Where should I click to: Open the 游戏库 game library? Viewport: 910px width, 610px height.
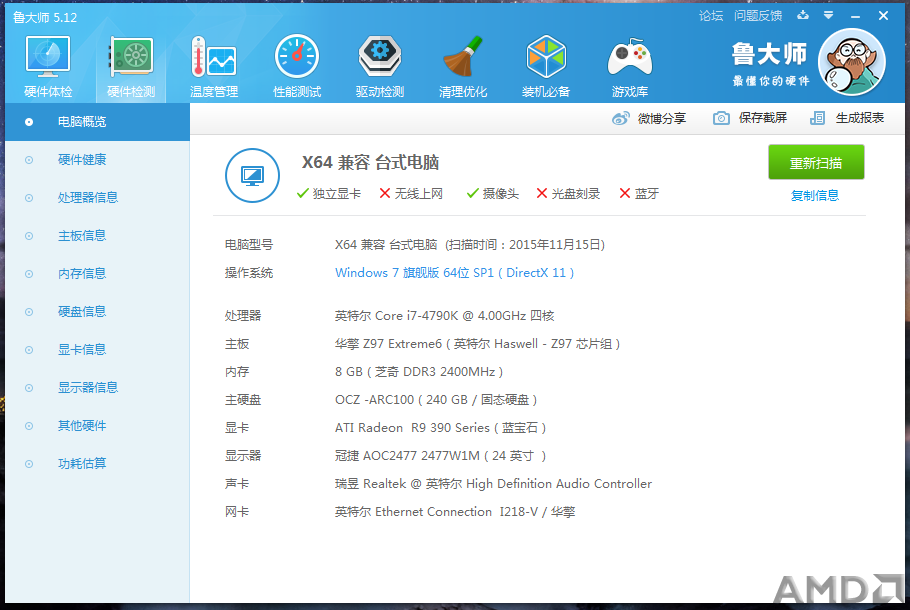point(630,66)
